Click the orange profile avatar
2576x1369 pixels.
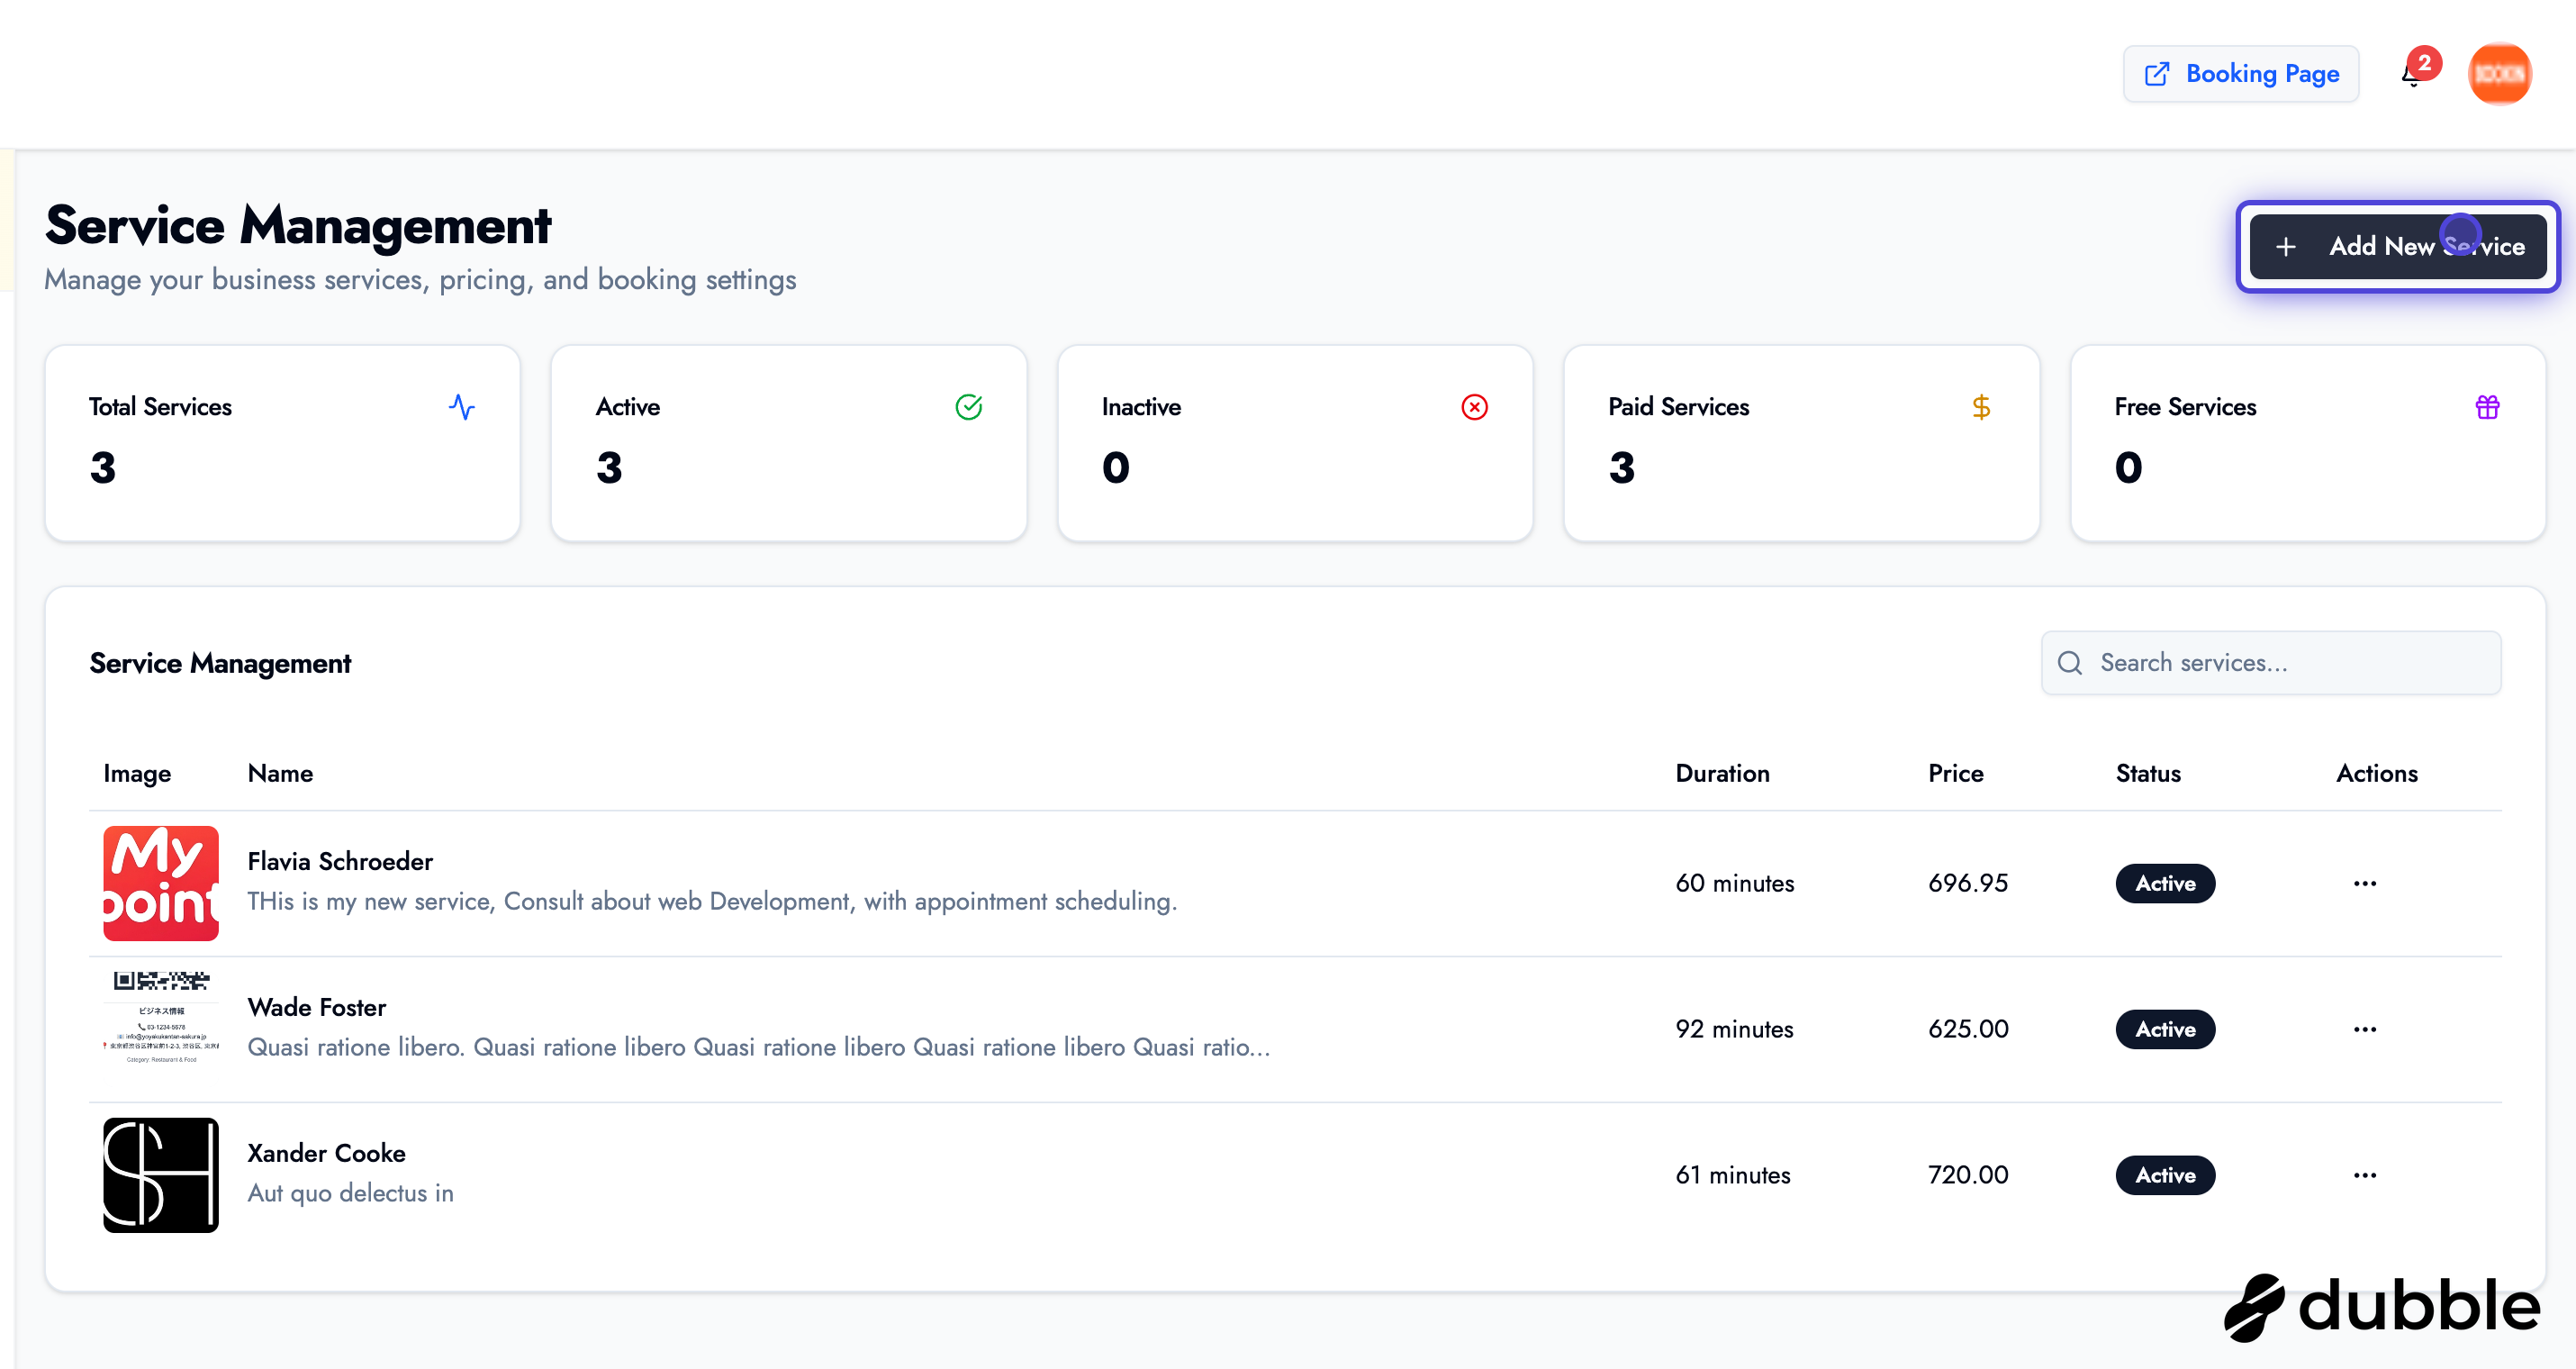(2500, 73)
